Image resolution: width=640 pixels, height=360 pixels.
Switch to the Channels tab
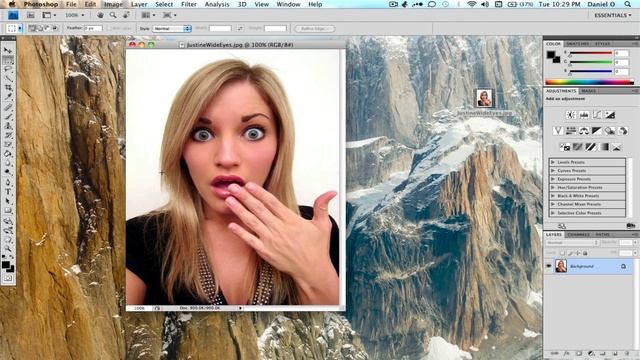578,235
